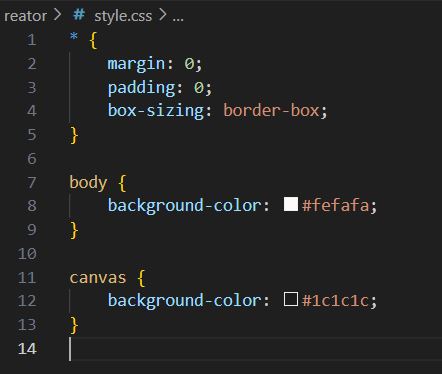This screenshot has width=442, height=374.
Task: Click line number 14 in the gutter
Action: pos(27,349)
